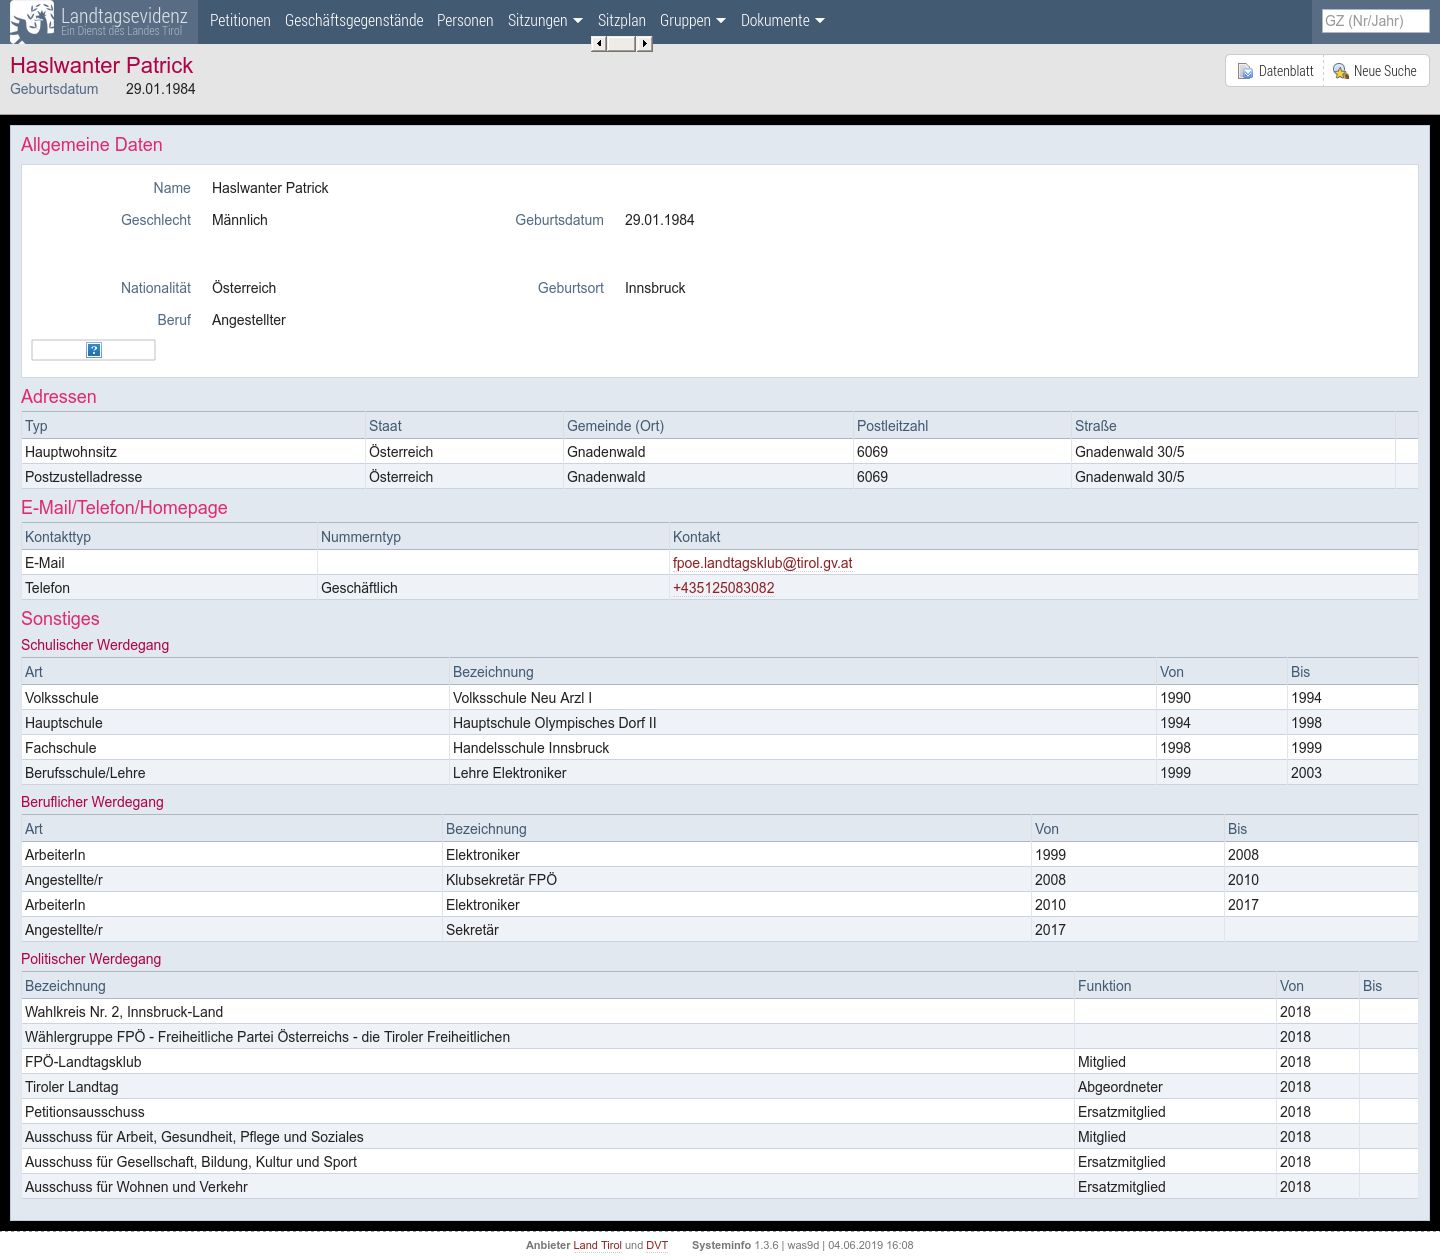Open the Sitzplan page
The height and width of the screenshot is (1260, 1440).
[x=622, y=21]
